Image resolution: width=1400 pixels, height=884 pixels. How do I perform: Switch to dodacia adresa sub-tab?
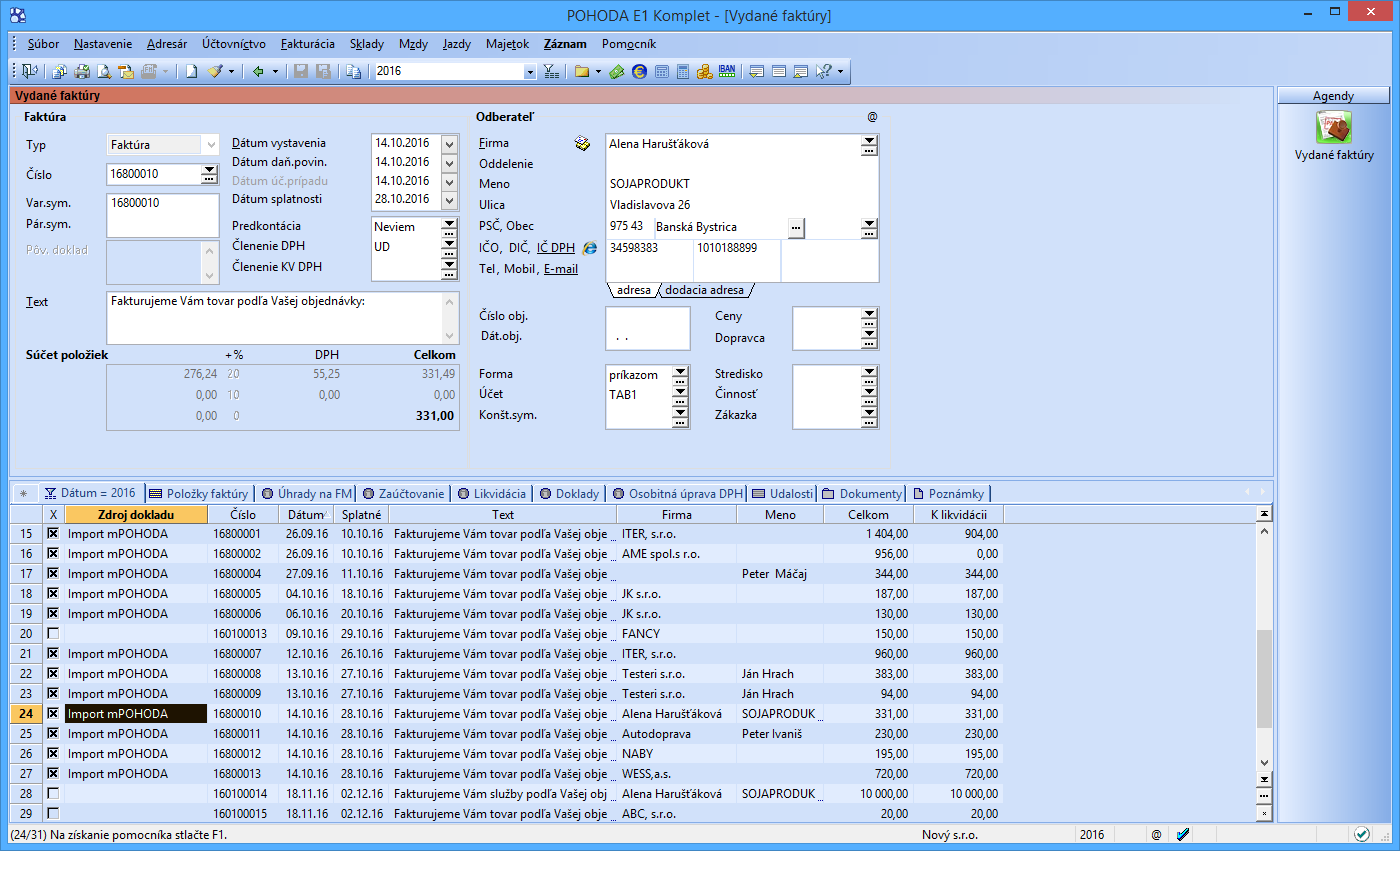coord(705,290)
